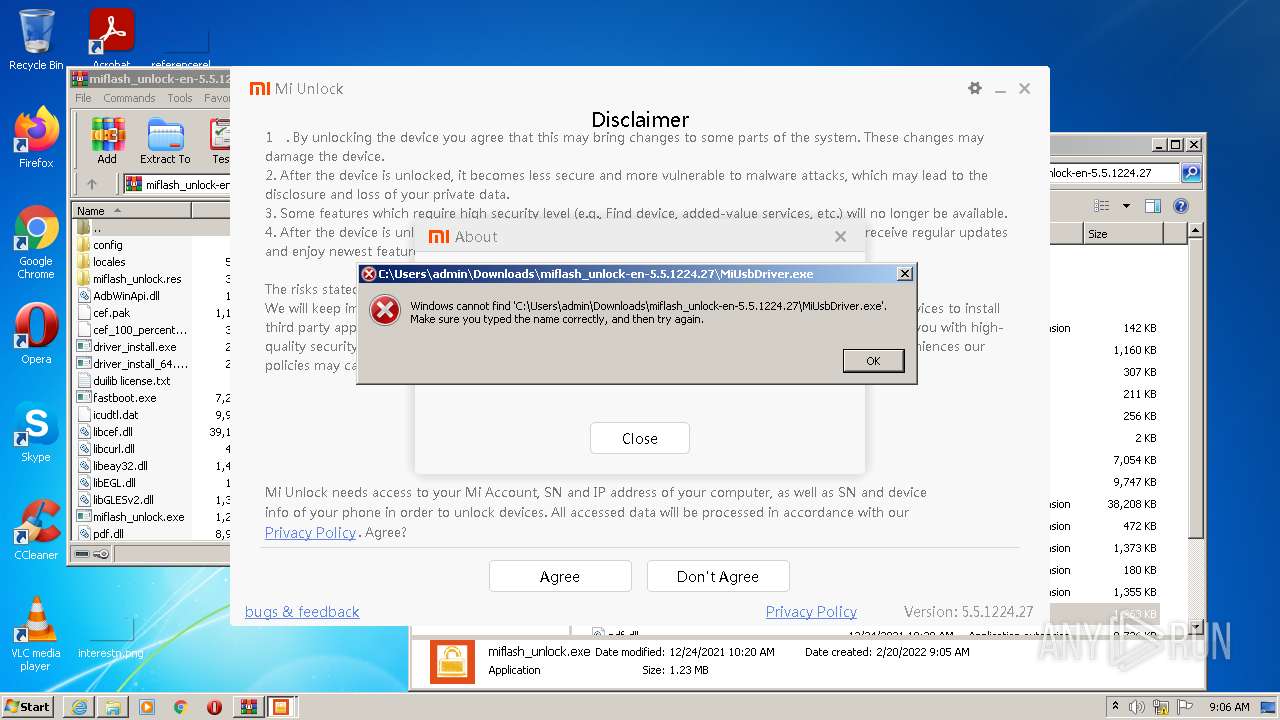Click OK in the error dialog
The image size is (1280, 720).
[873, 361]
